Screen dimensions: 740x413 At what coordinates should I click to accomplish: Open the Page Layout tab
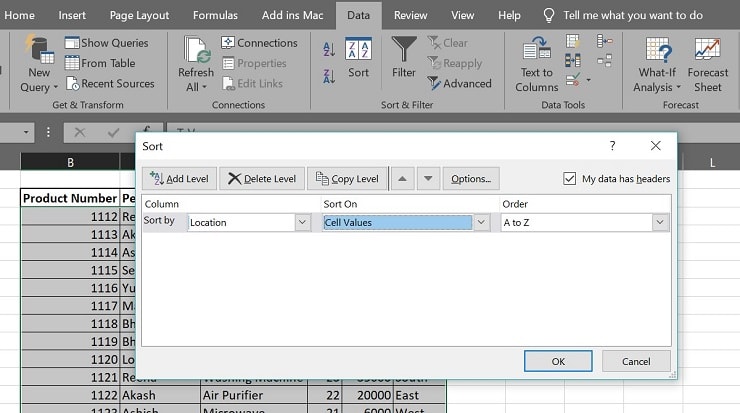click(x=139, y=15)
